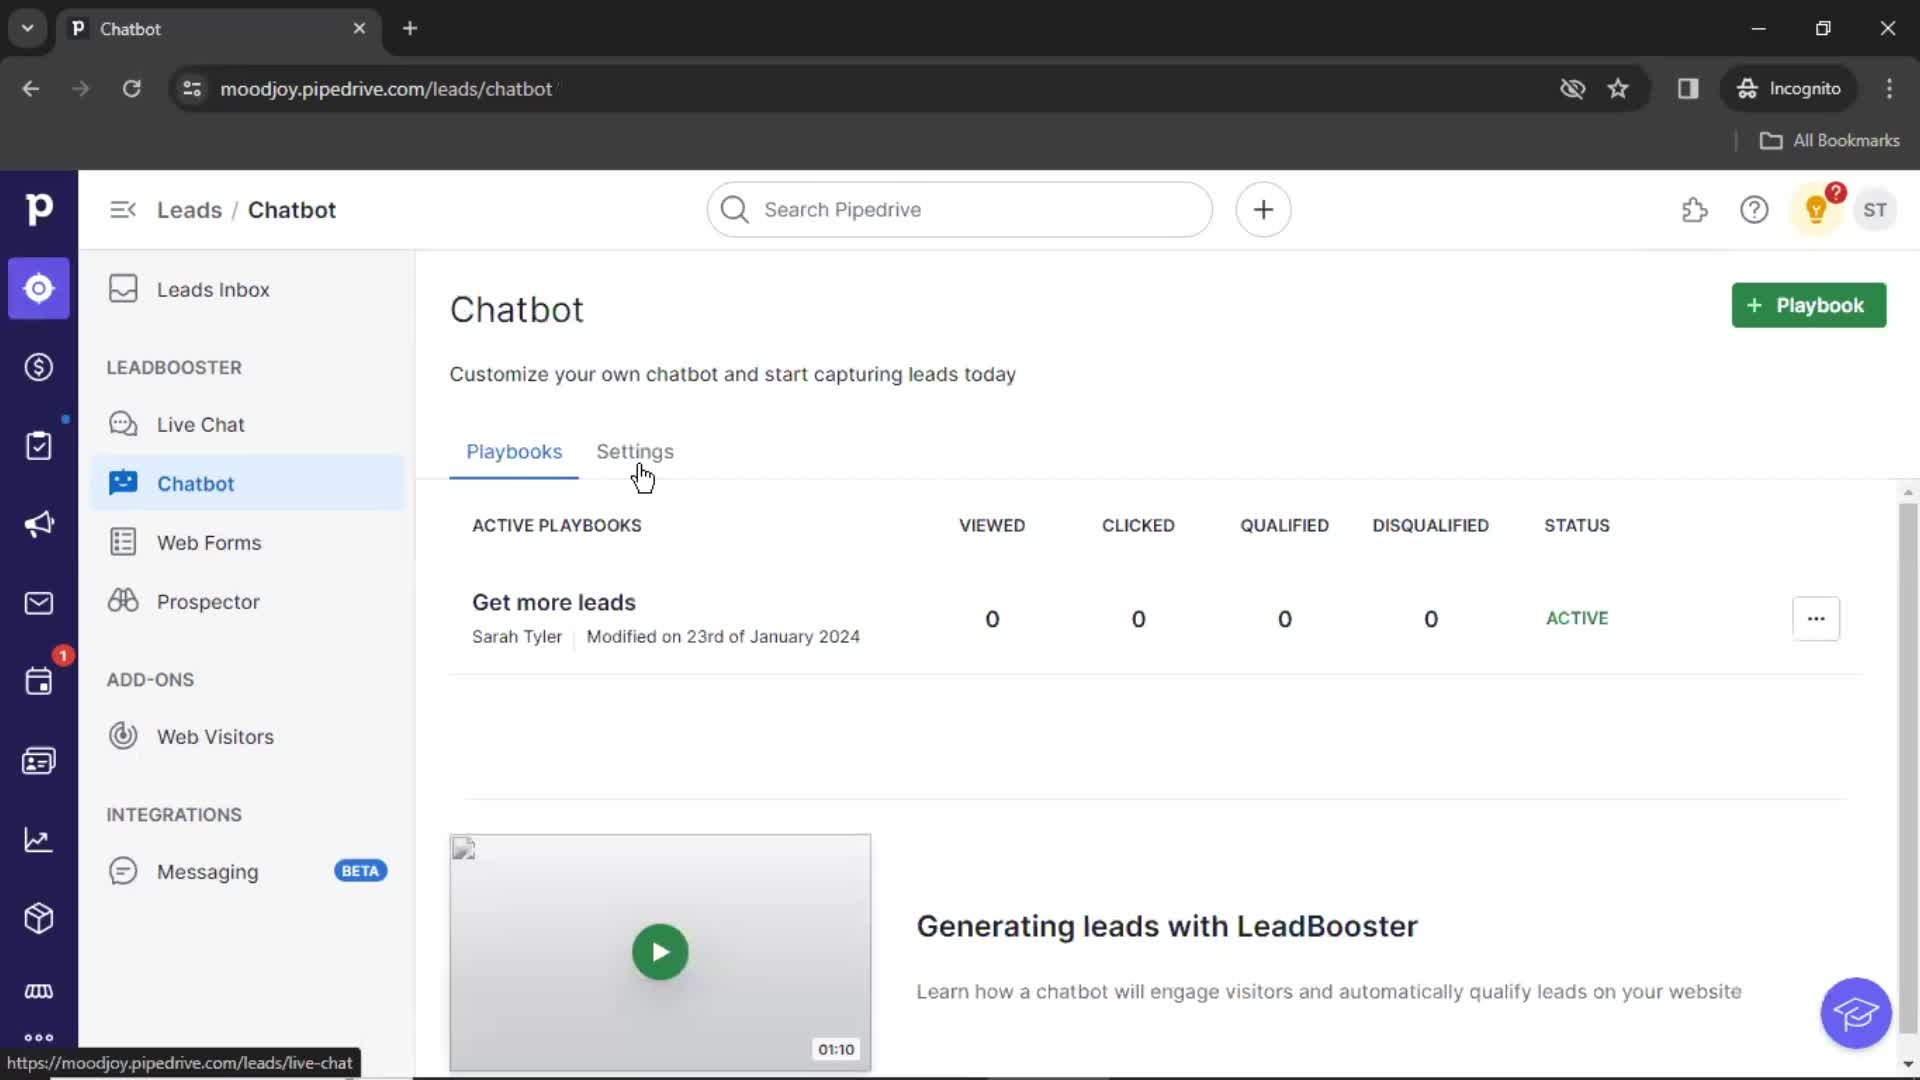1920x1080 pixels.
Task: Open Chrome tab search dropdown
Action: (x=27, y=28)
